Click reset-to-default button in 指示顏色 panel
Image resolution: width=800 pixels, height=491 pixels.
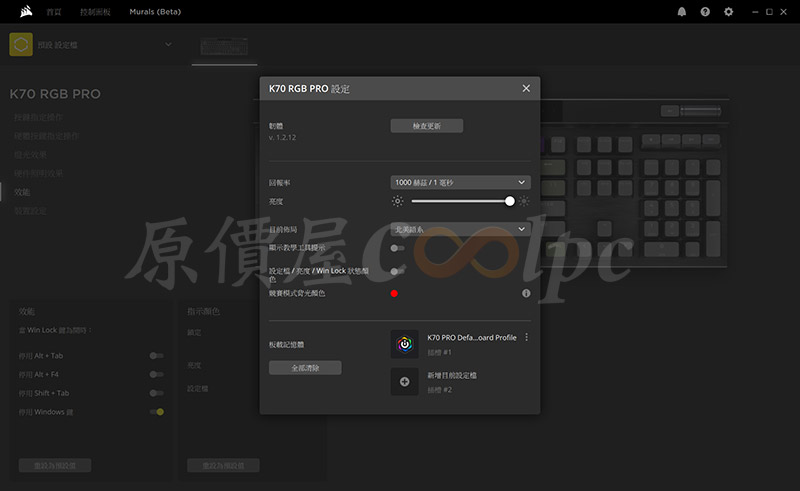223,465
